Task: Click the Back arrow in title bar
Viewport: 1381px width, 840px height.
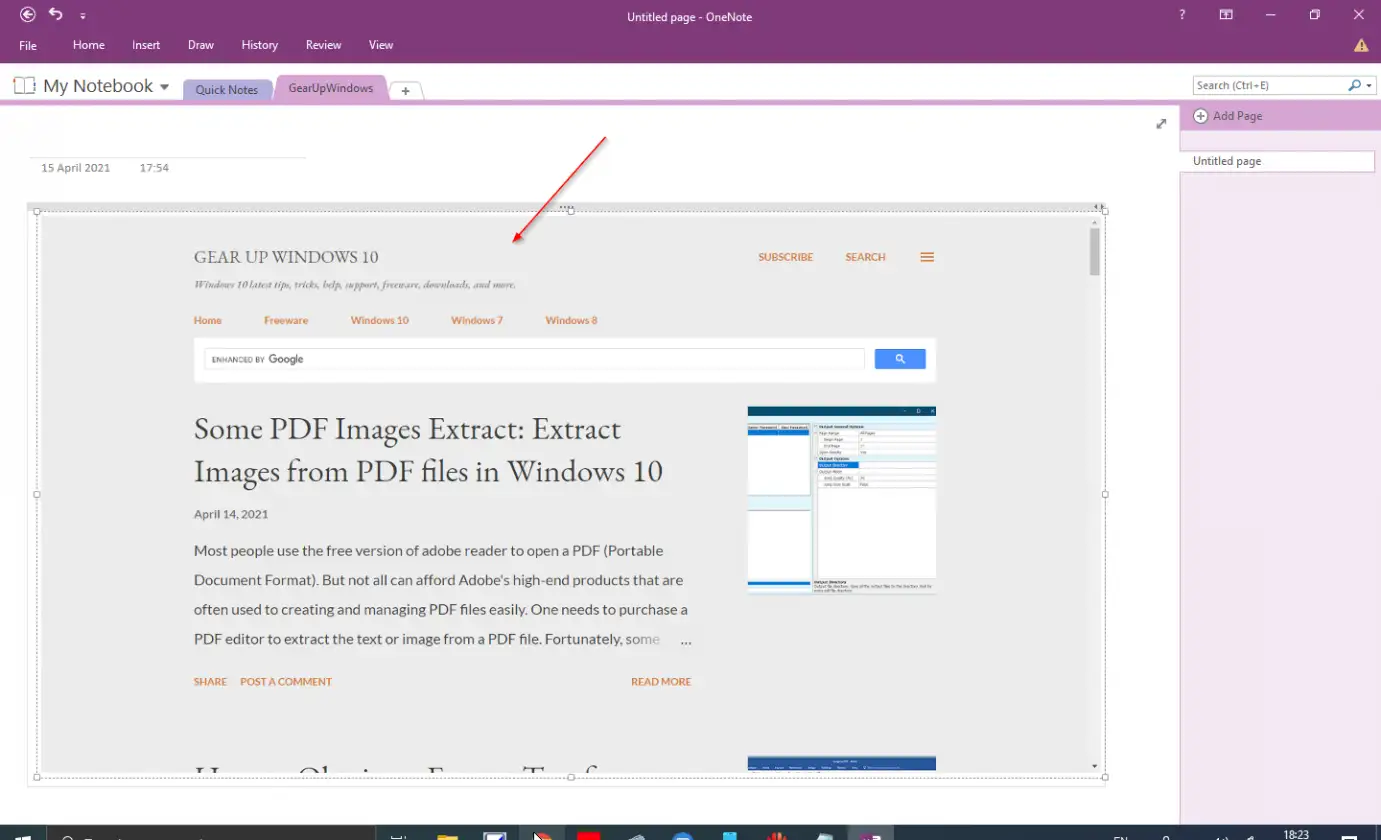Action: pyautogui.click(x=28, y=15)
